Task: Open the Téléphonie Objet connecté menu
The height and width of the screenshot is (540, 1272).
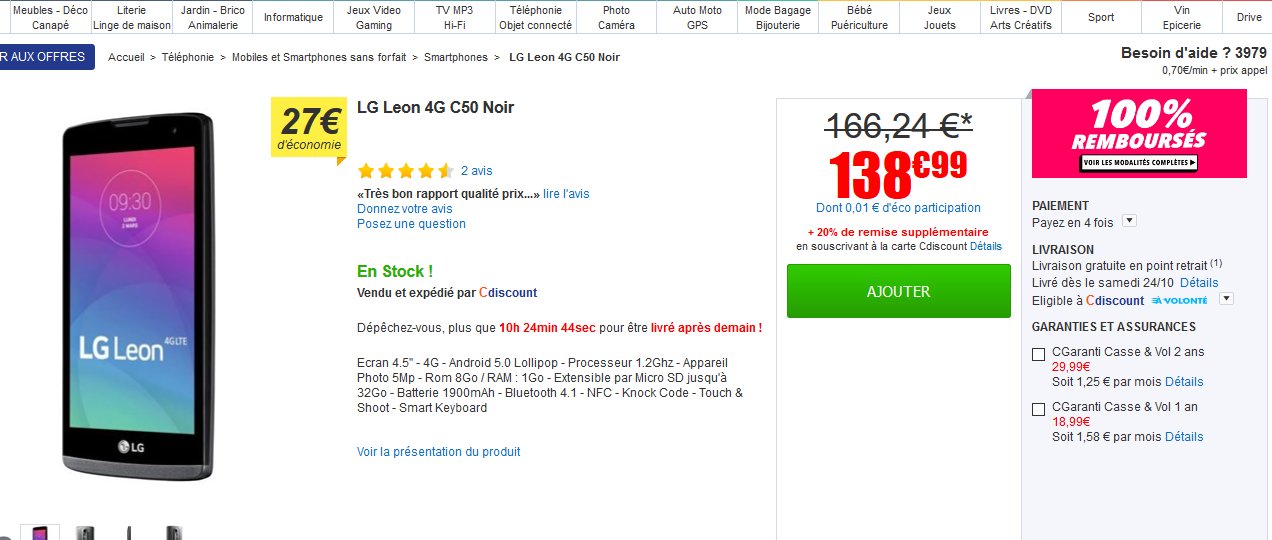Action: pyautogui.click(x=535, y=17)
